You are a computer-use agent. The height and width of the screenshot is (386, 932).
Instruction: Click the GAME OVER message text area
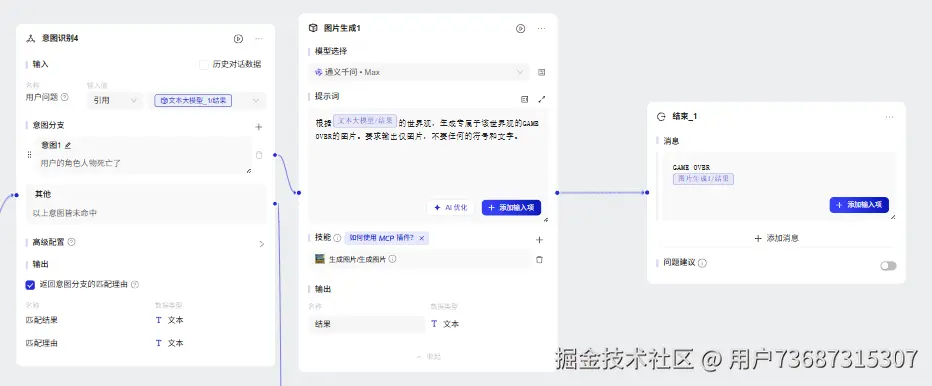click(x=779, y=186)
